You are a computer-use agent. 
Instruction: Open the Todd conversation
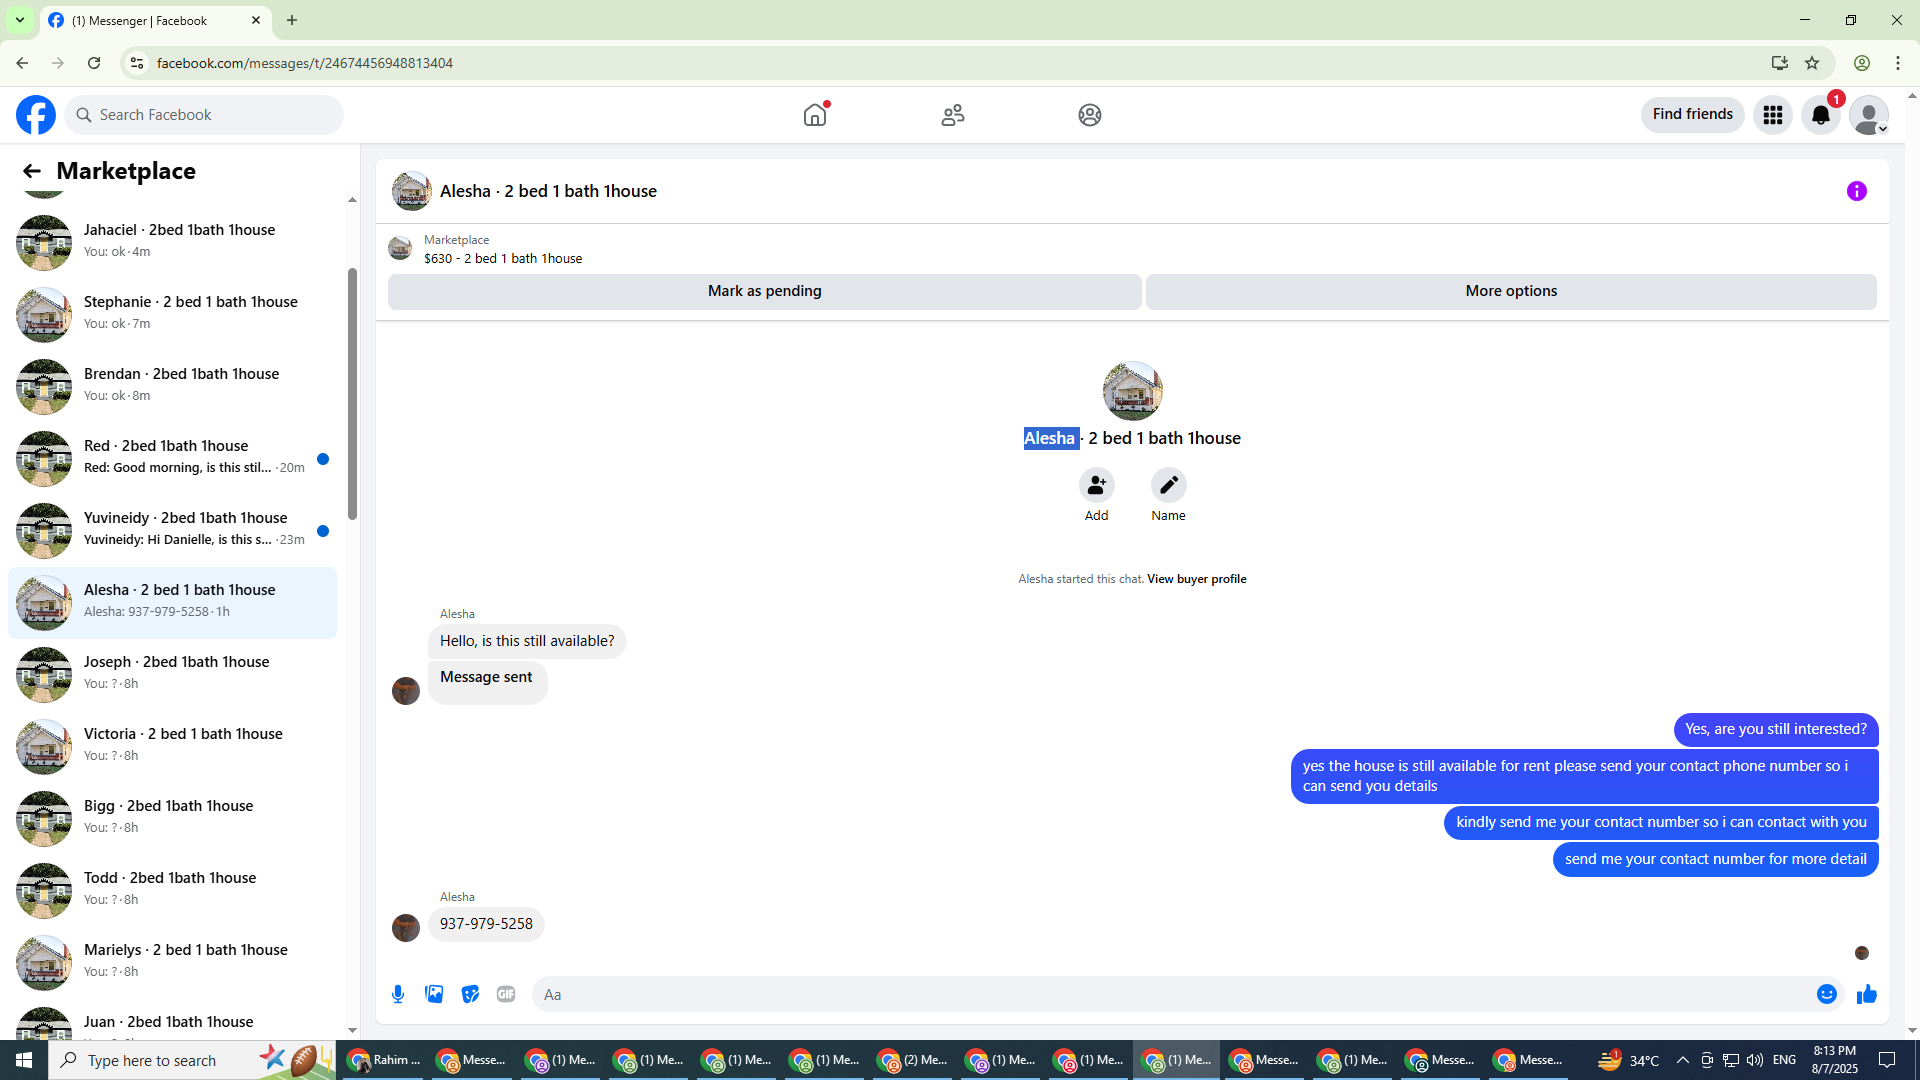[172, 890]
